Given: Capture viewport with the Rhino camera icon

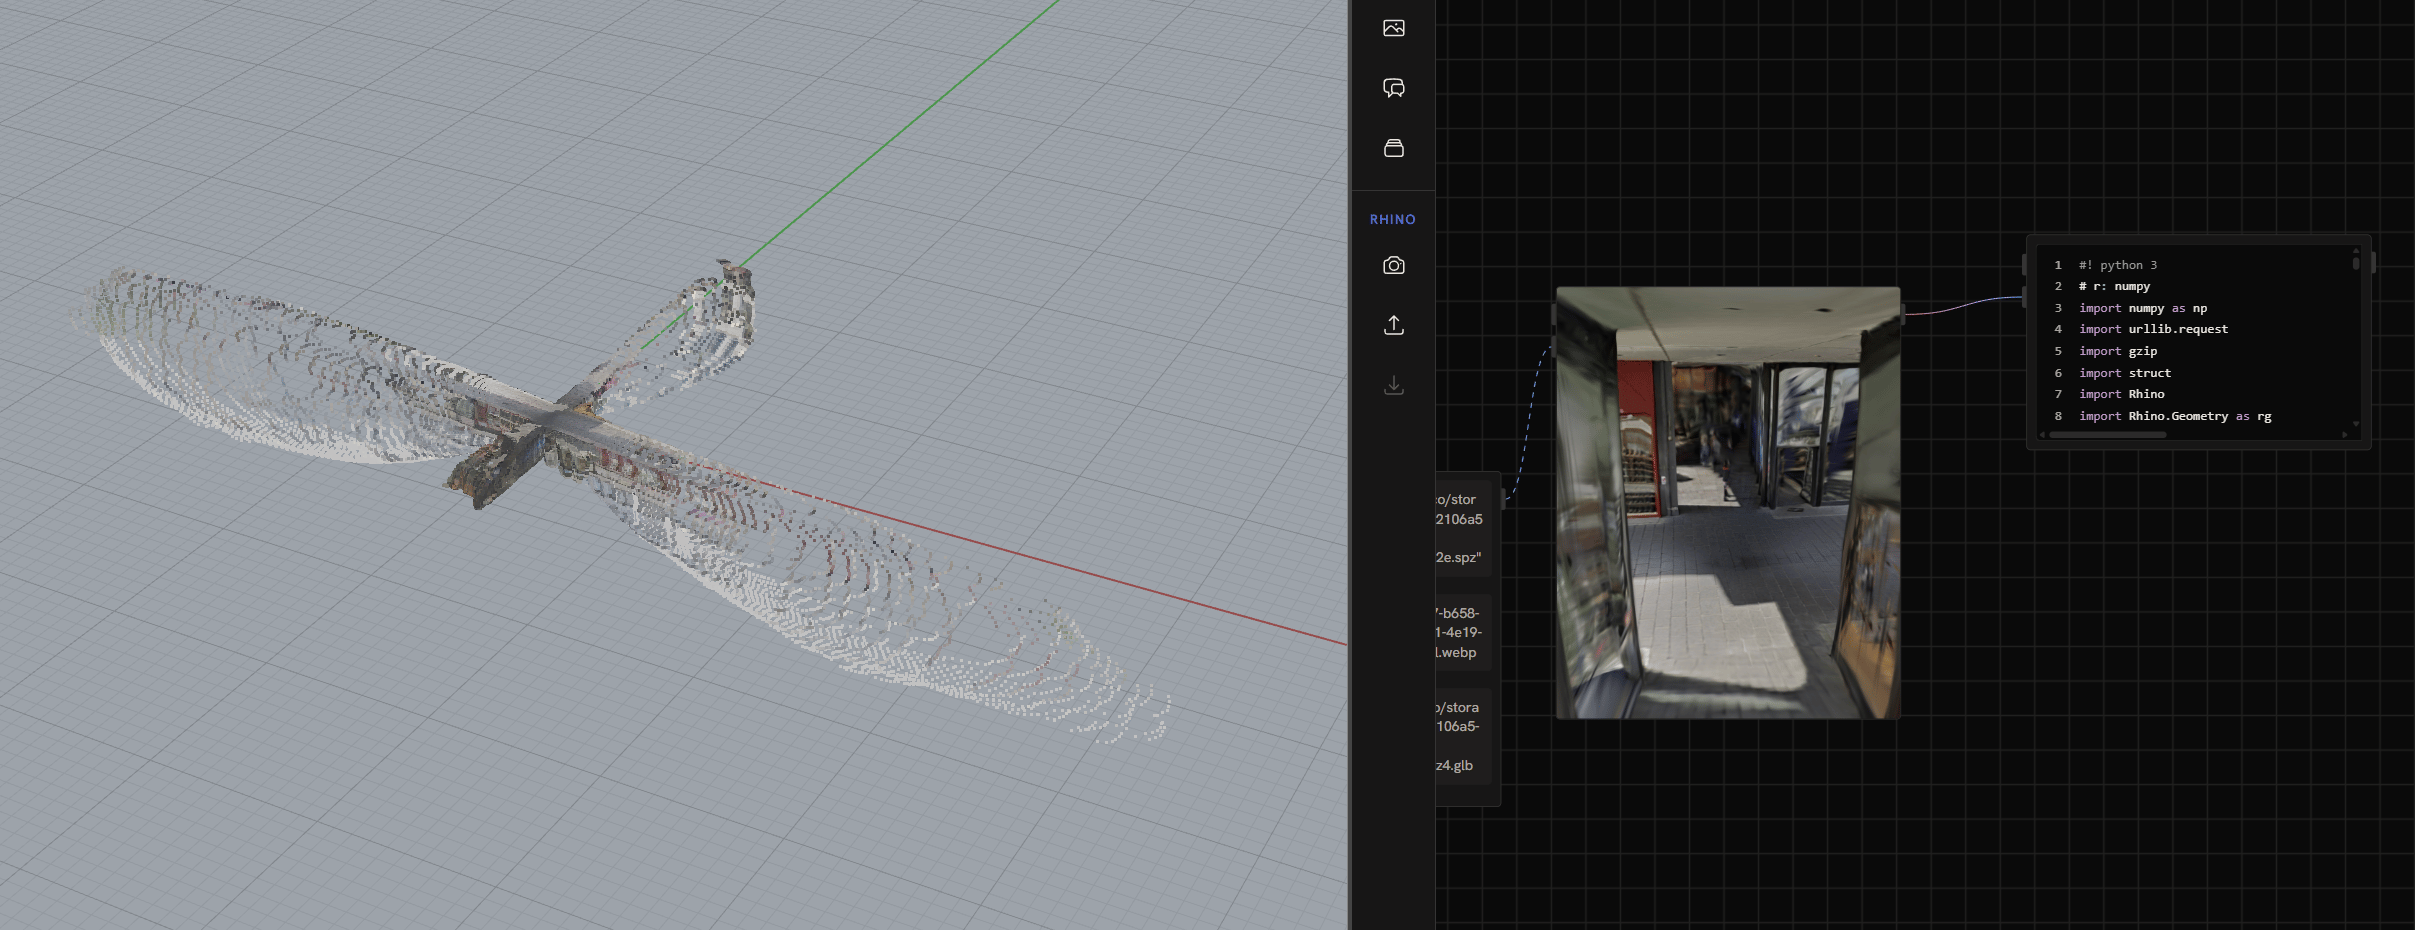Looking at the screenshot, I should 1393,265.
